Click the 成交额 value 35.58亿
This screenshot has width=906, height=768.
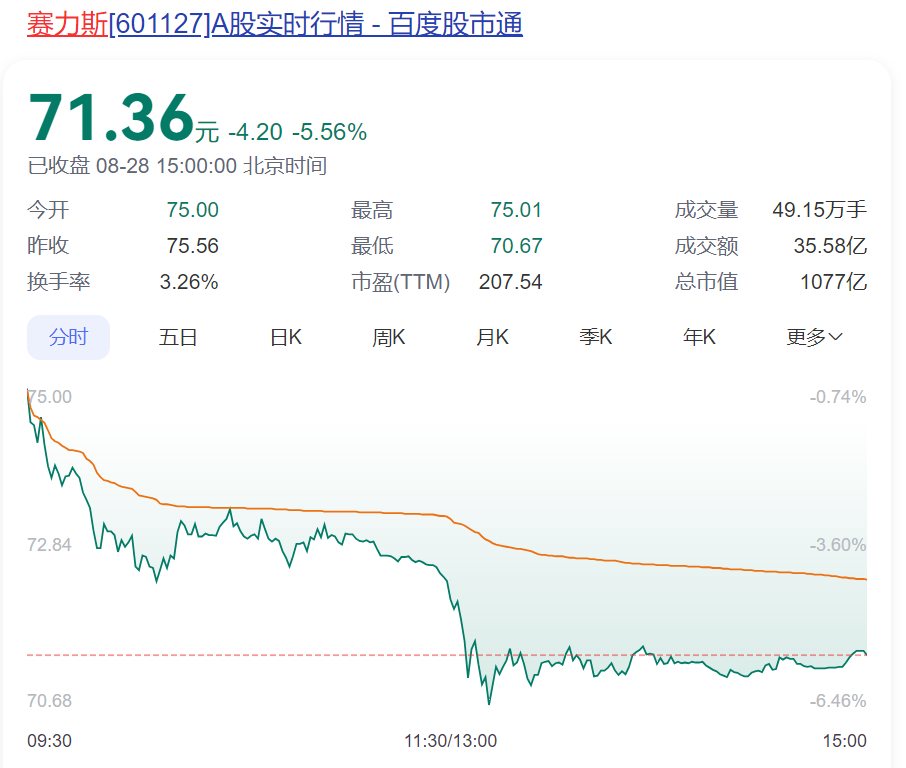[x=830, y=246]
